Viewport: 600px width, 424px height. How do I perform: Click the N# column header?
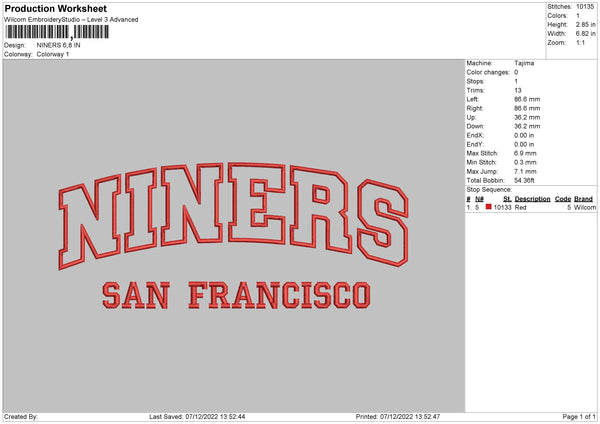coord(479,199)
